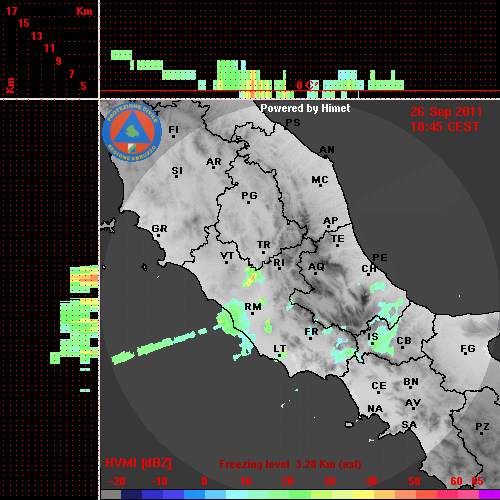Click the PE city label

tap(380, 257)
